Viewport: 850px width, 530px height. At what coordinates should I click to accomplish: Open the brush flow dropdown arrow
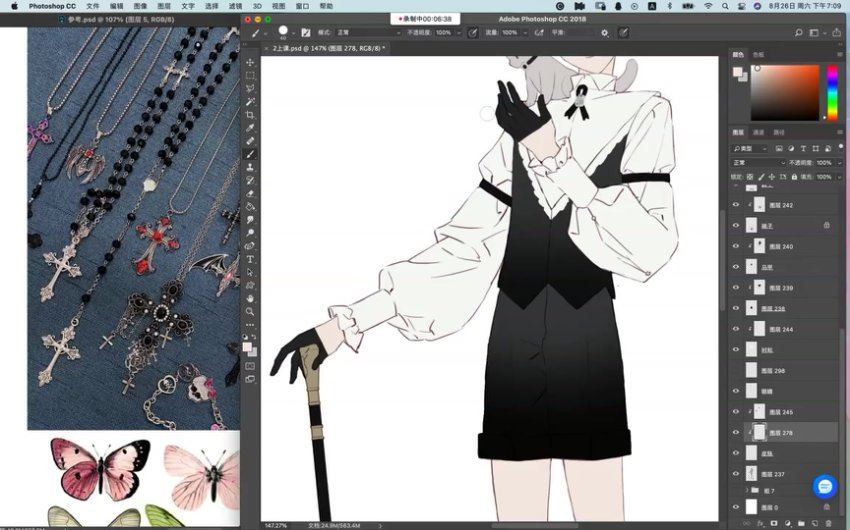click(x=525, y=33)
